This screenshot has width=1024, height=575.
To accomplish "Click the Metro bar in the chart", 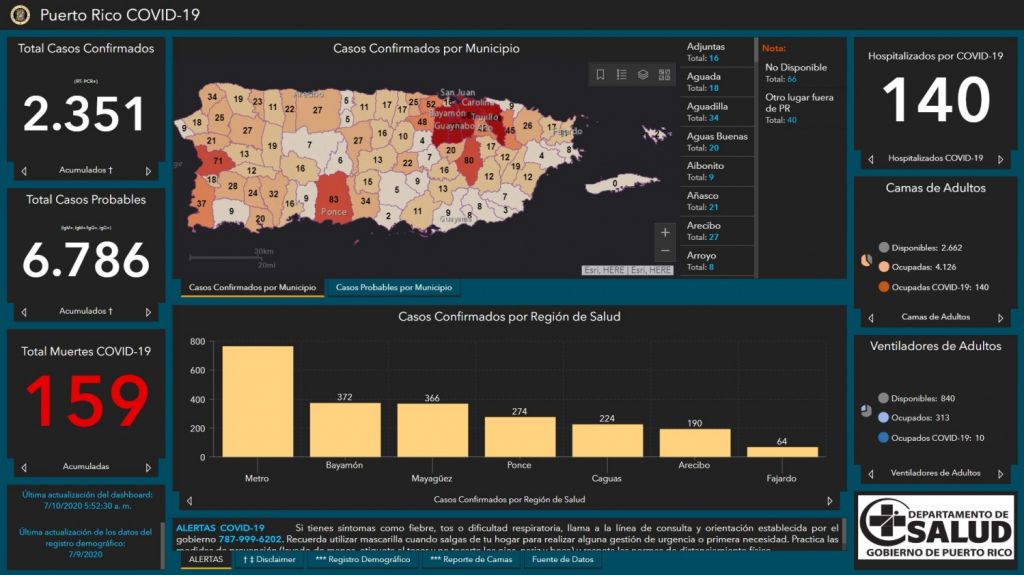I will coord(257,402).
